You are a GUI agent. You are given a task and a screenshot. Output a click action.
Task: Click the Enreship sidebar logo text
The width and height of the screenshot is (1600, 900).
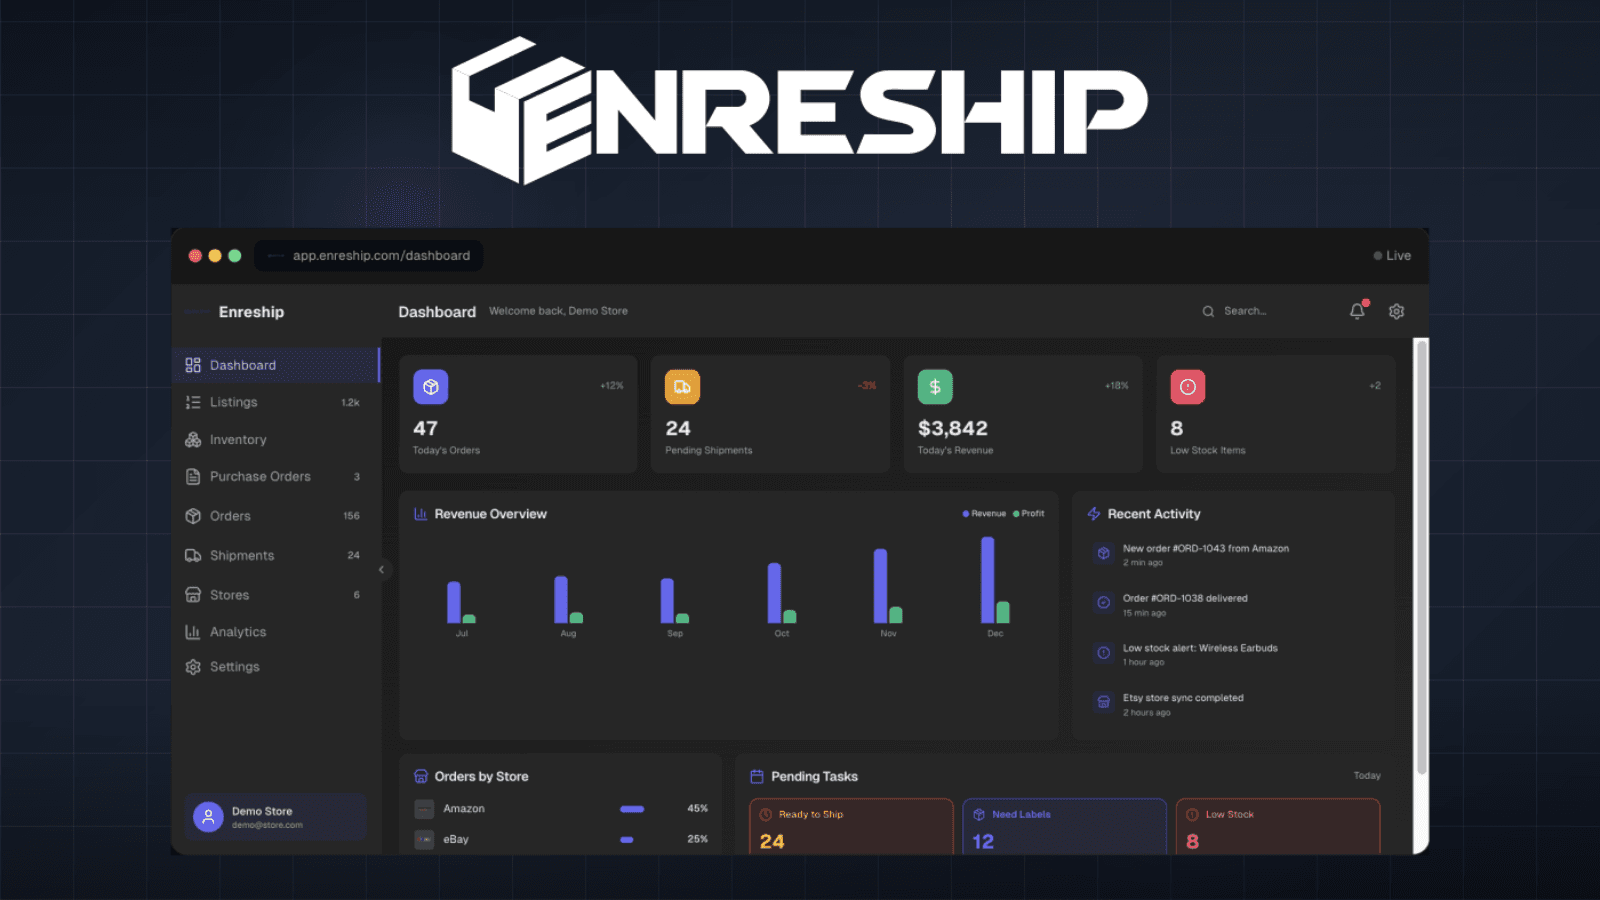(x=251, y=312)
